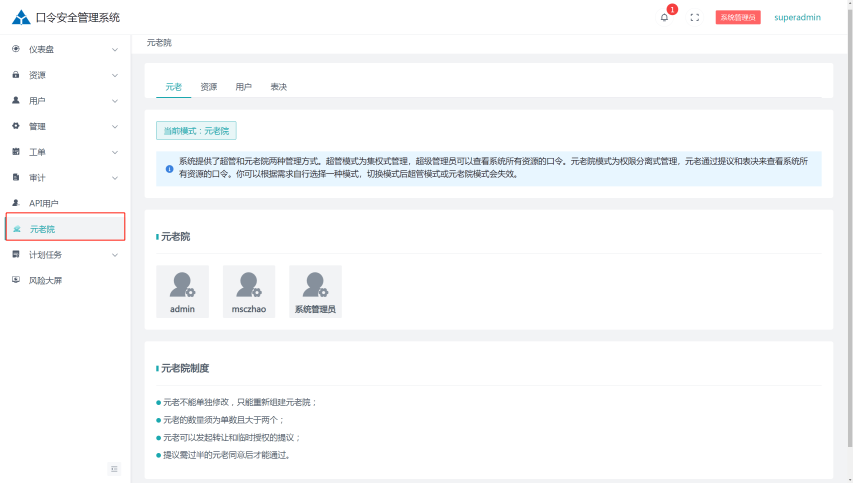Image resolution: width=853 pixels, height=483 pixels.
Task: Expand the 用户 sidebar menu
Action: pyautogui.click(x=64, y=101)
